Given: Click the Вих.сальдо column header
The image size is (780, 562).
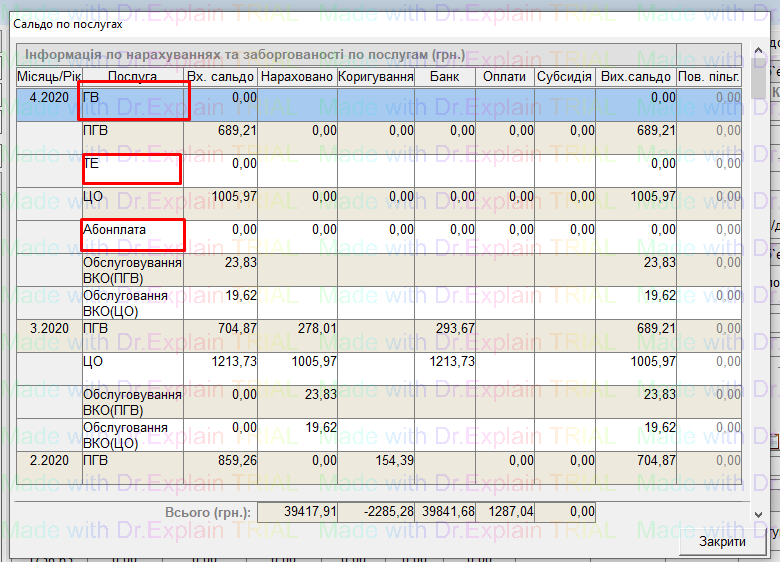Looking at the screenshot, I should point(636,77).
